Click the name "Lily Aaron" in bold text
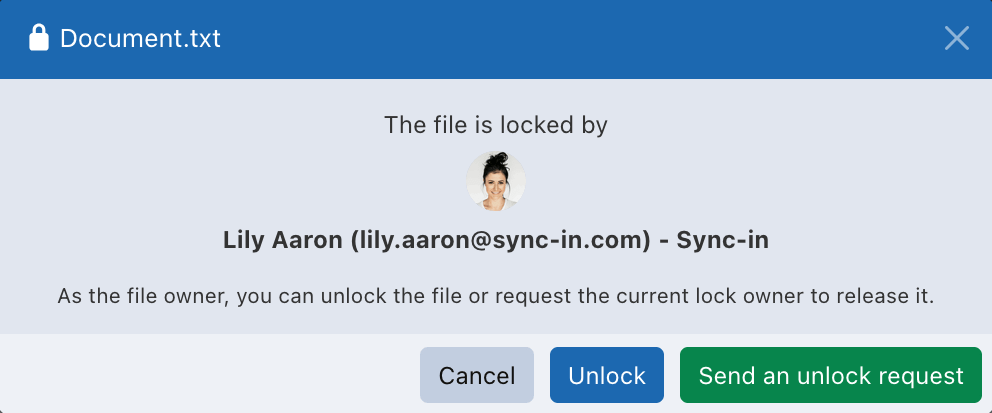Screen dimensions: 992x413 [x=283, y=241]
